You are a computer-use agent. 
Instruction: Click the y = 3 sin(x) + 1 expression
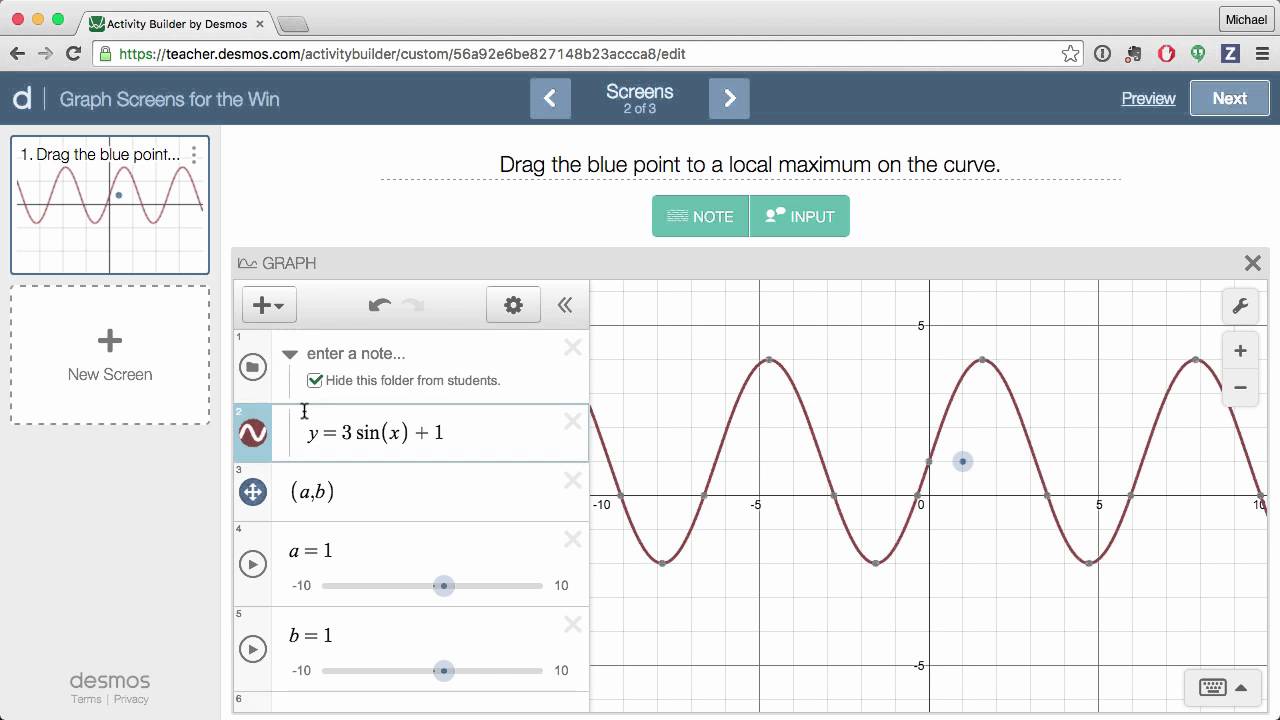[x=375, y=433]
